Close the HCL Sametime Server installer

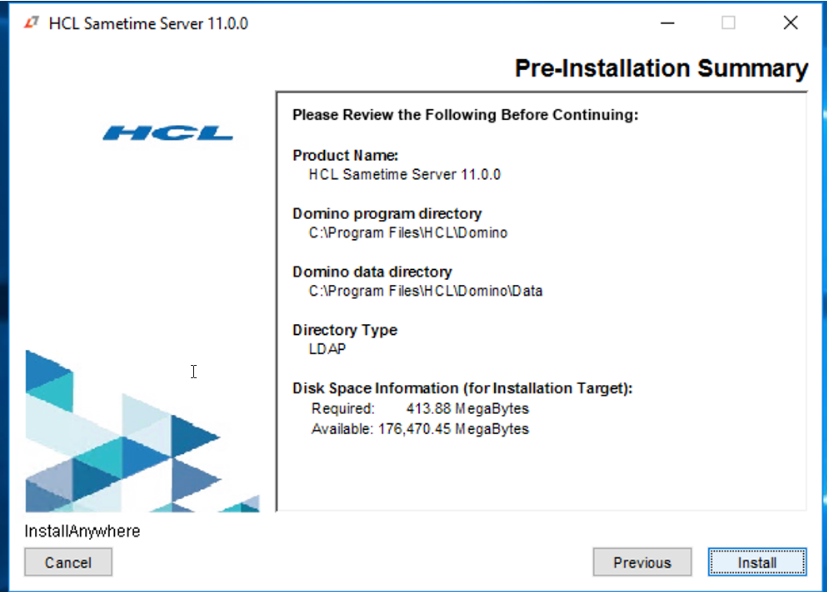point(790,23)
